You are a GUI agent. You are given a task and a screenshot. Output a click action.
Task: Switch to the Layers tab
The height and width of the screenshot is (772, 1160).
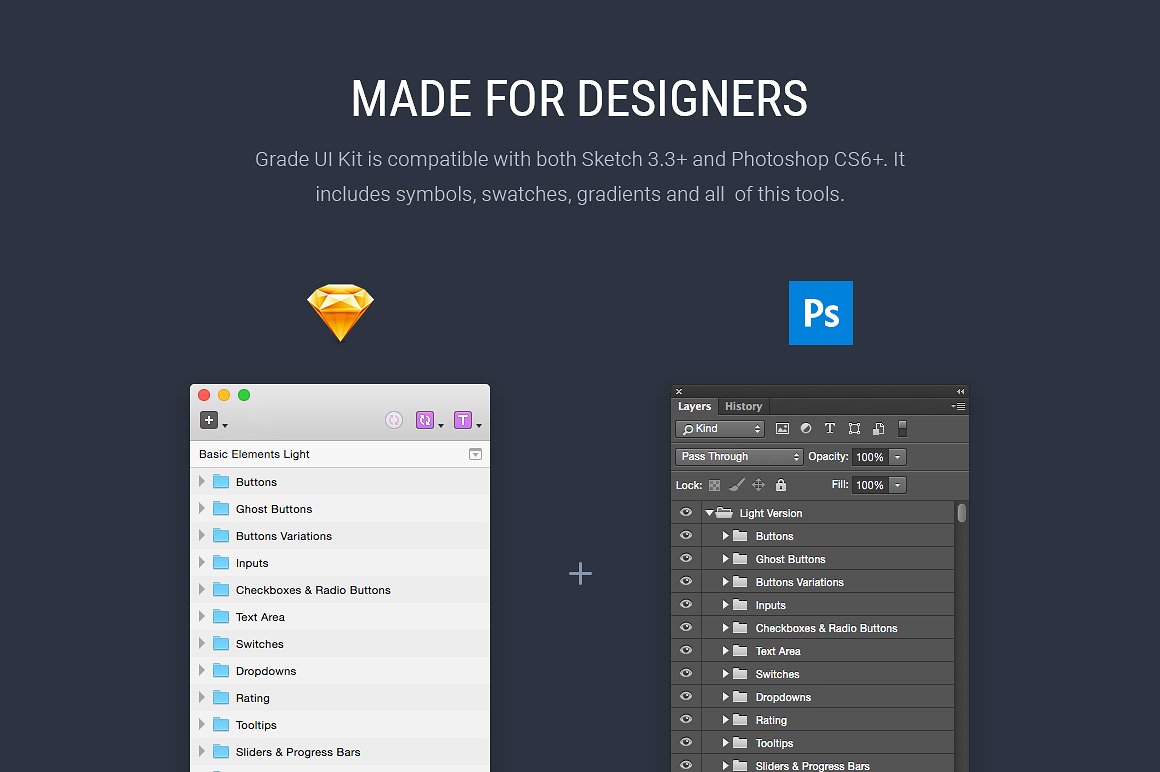694,406
